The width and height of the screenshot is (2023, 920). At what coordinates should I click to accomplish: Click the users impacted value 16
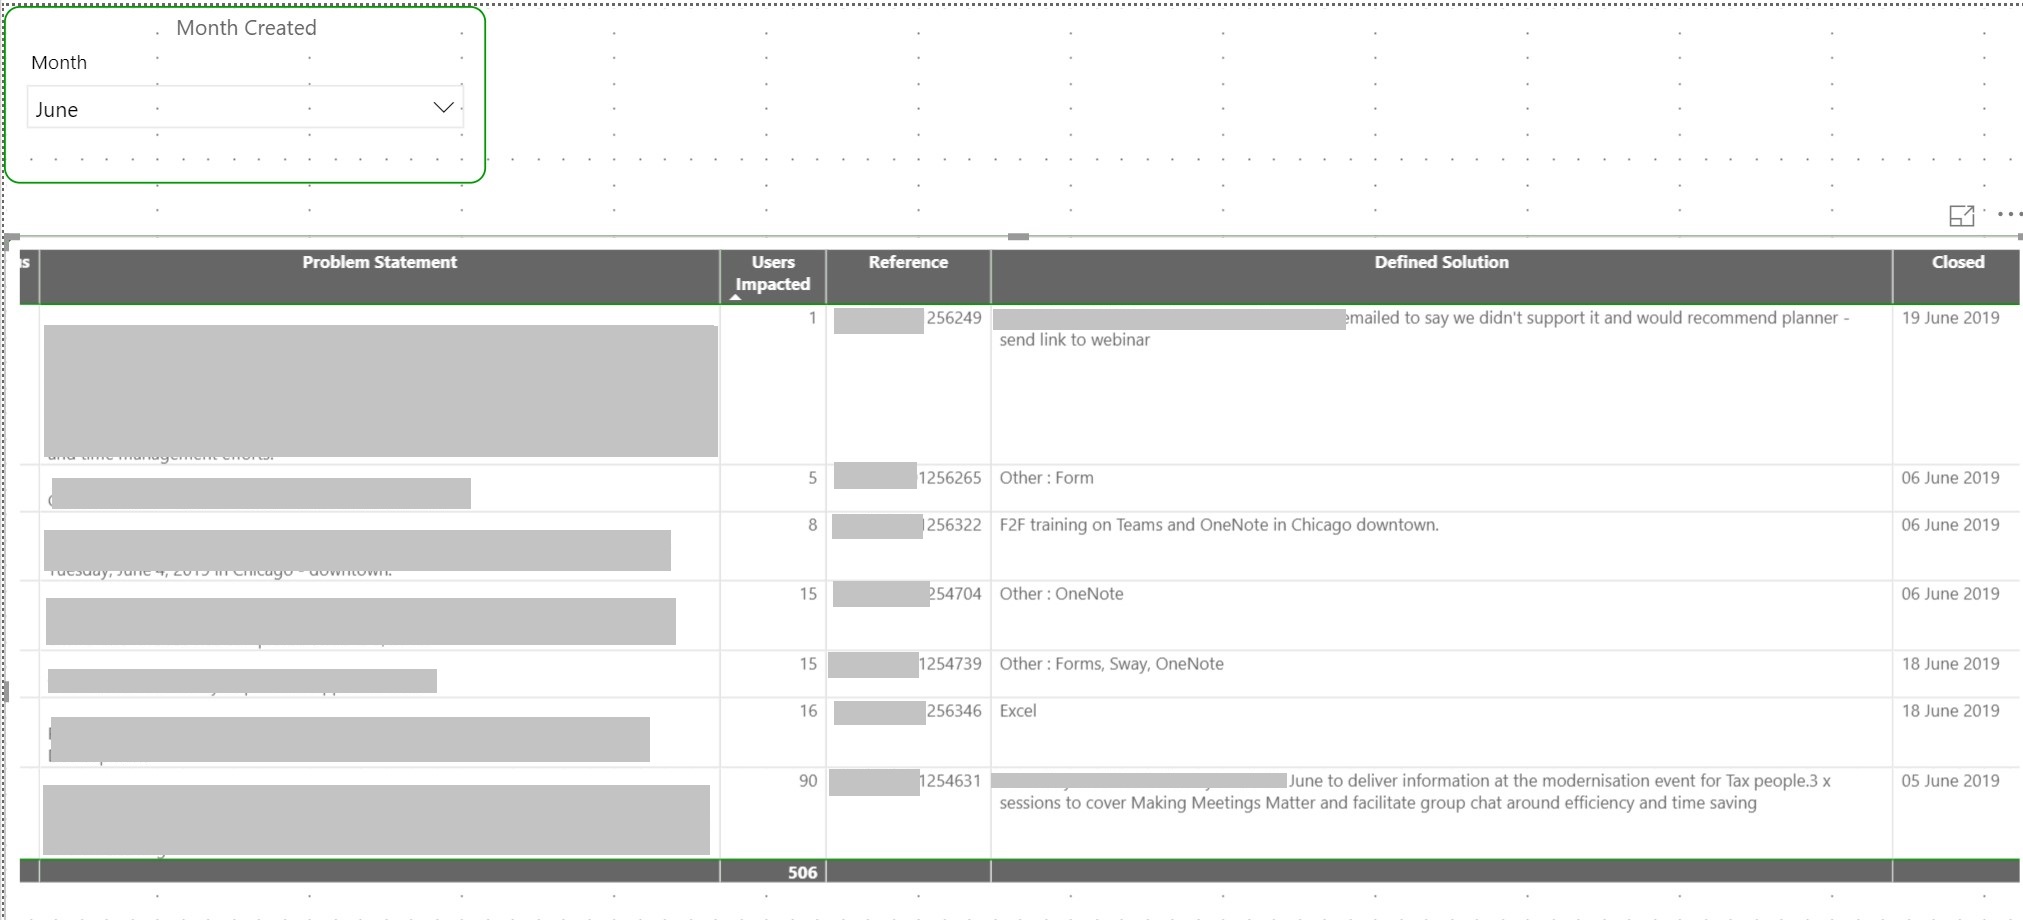[807, 711]
